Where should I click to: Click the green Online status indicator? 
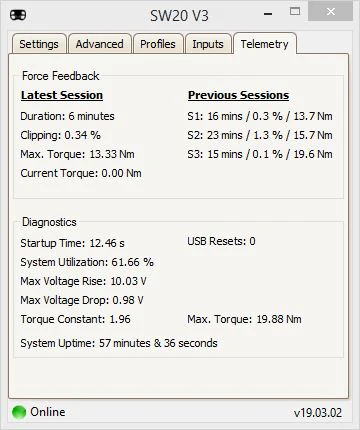tap(19, 412)
